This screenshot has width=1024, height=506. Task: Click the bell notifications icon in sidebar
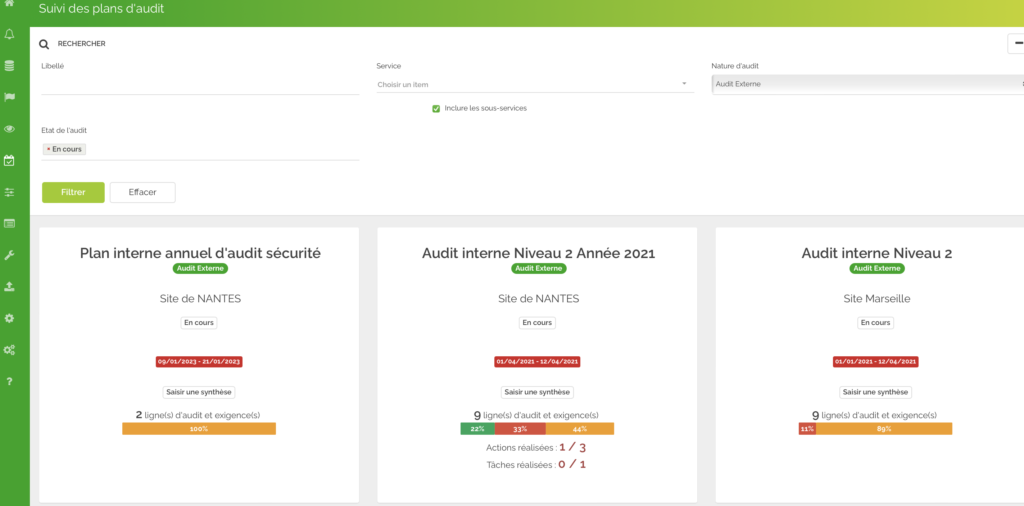(x=10, y=35)
